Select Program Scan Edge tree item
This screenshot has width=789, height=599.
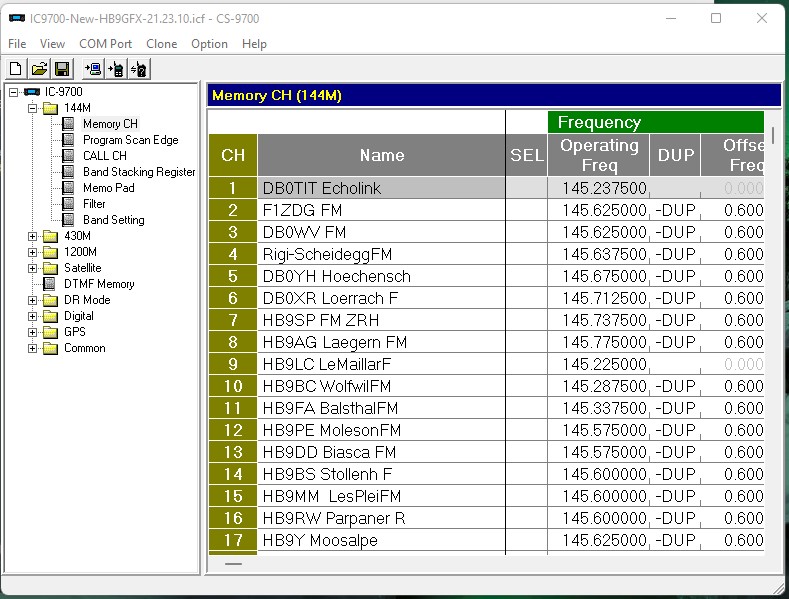click(x=131, y=140)
